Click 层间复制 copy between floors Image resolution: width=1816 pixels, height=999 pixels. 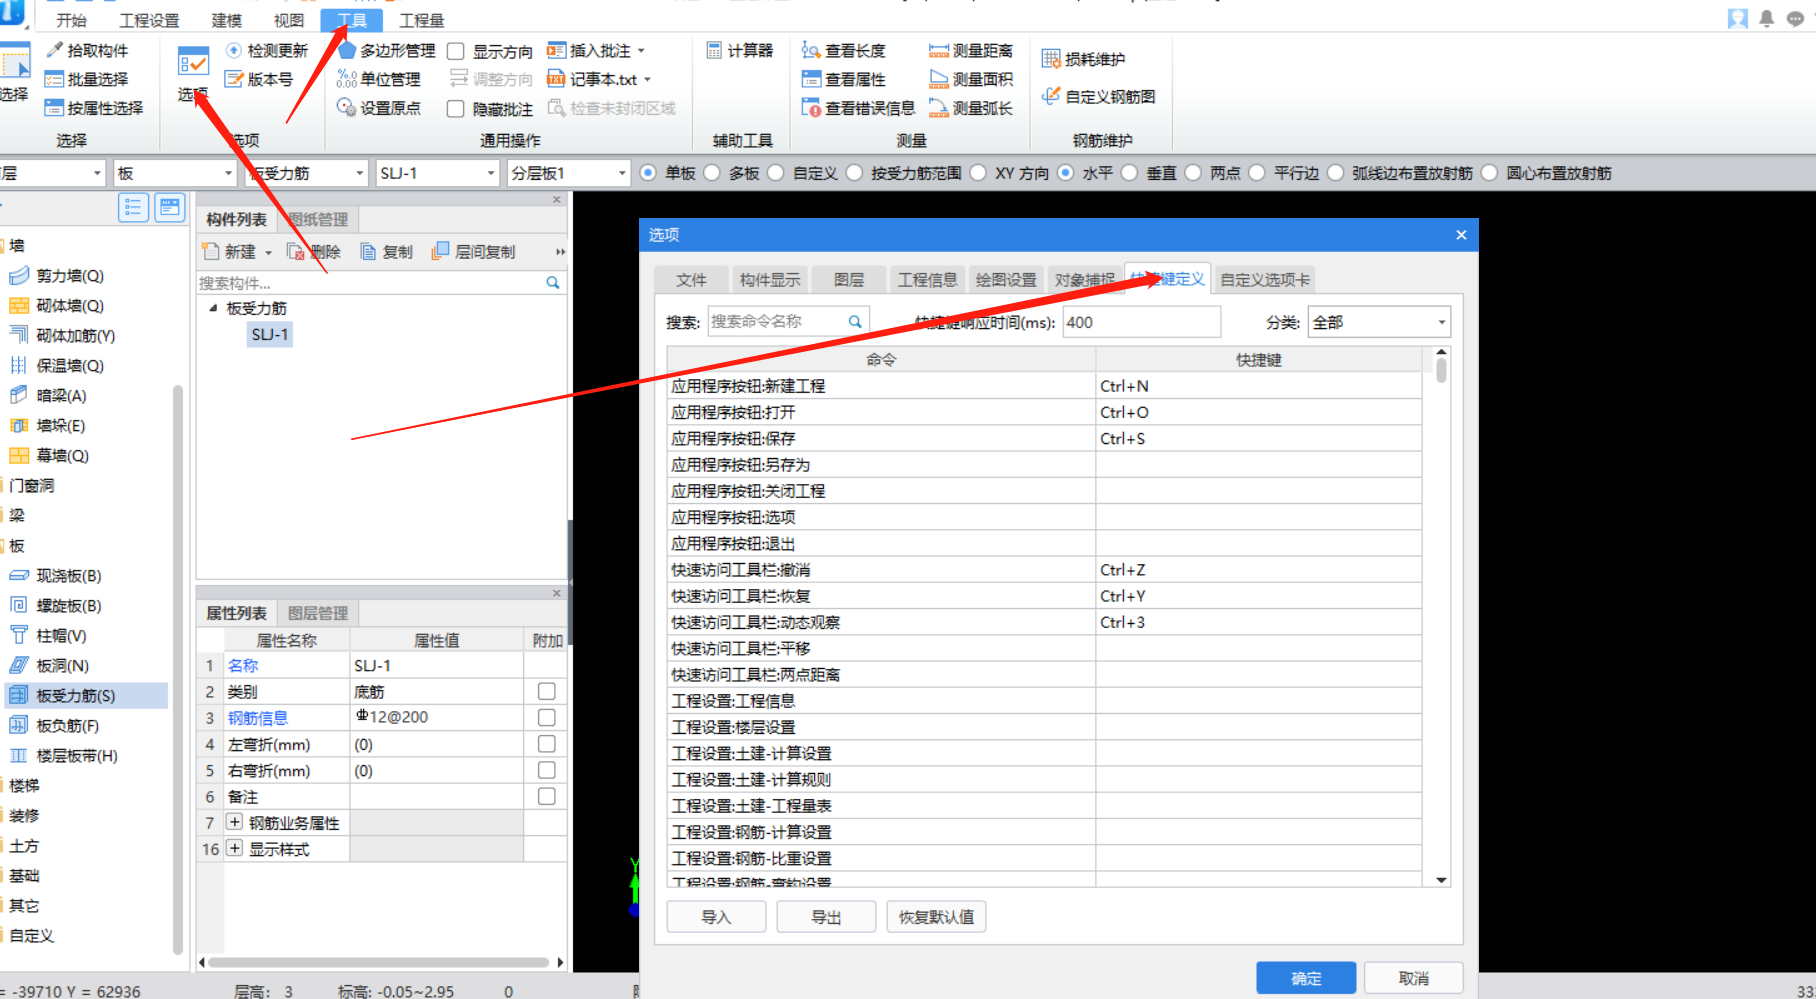pos(473,252)
